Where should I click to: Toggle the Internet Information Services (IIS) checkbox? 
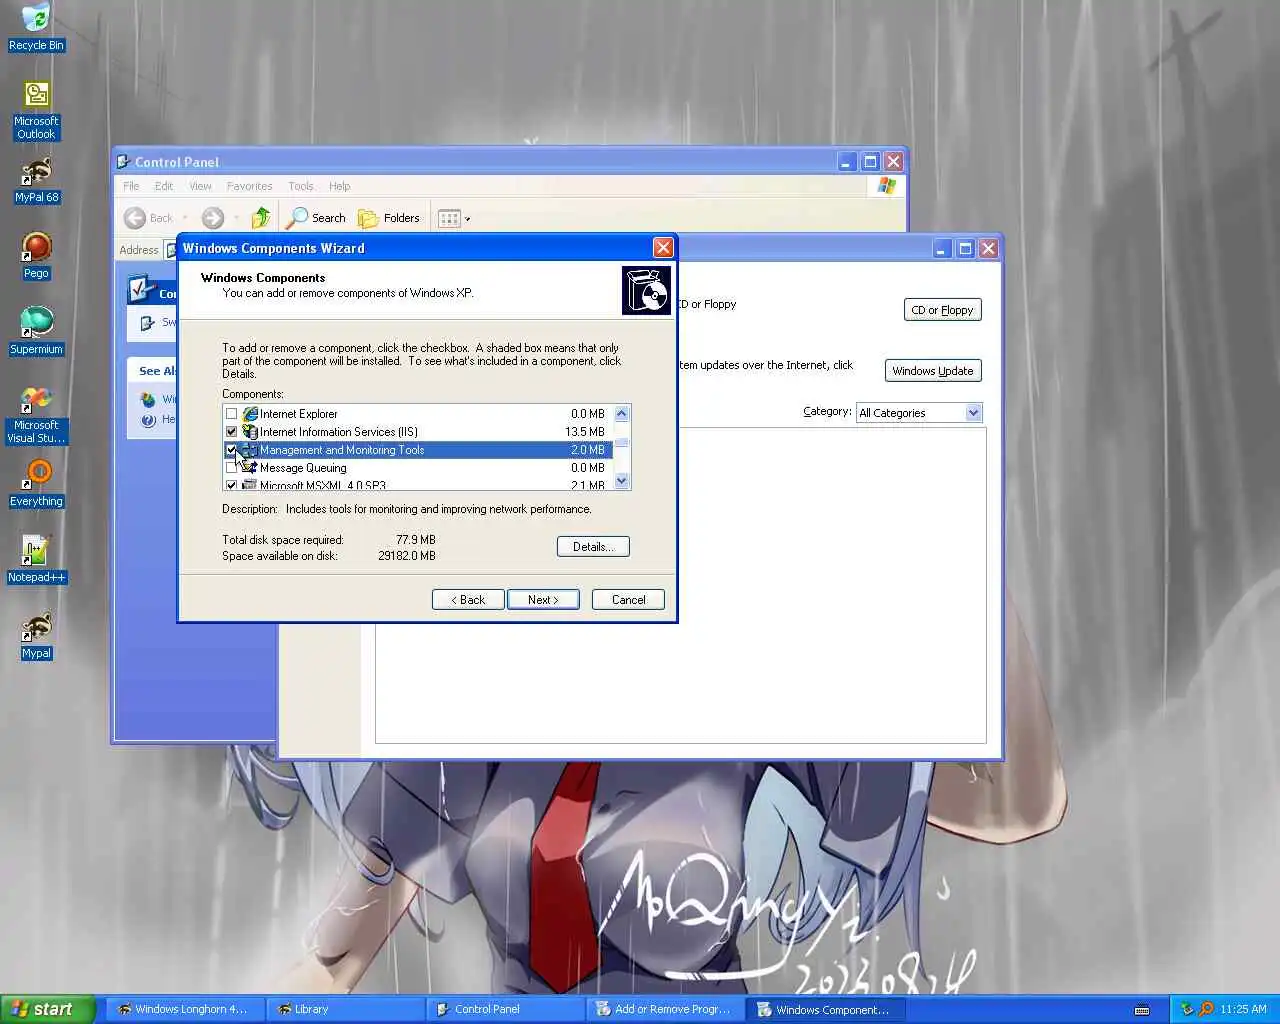pyautogui.click(x=232, y=431)
